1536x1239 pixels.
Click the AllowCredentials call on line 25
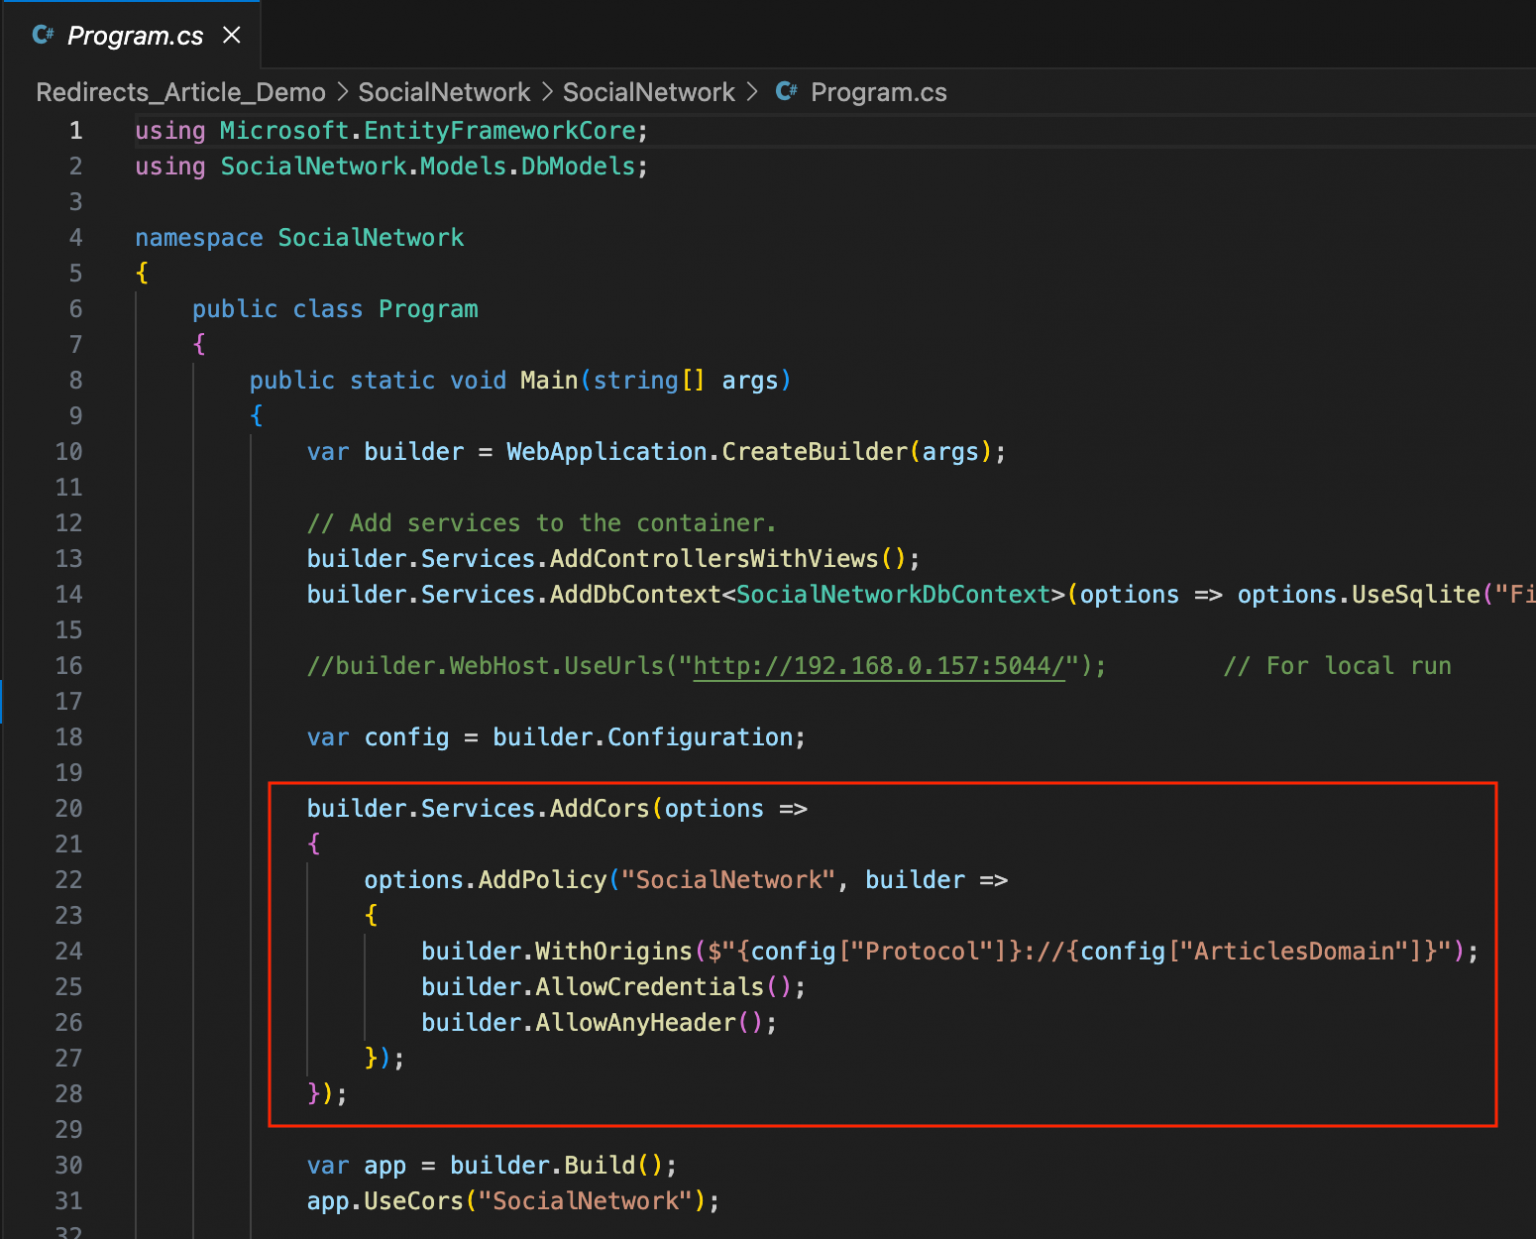650,987
